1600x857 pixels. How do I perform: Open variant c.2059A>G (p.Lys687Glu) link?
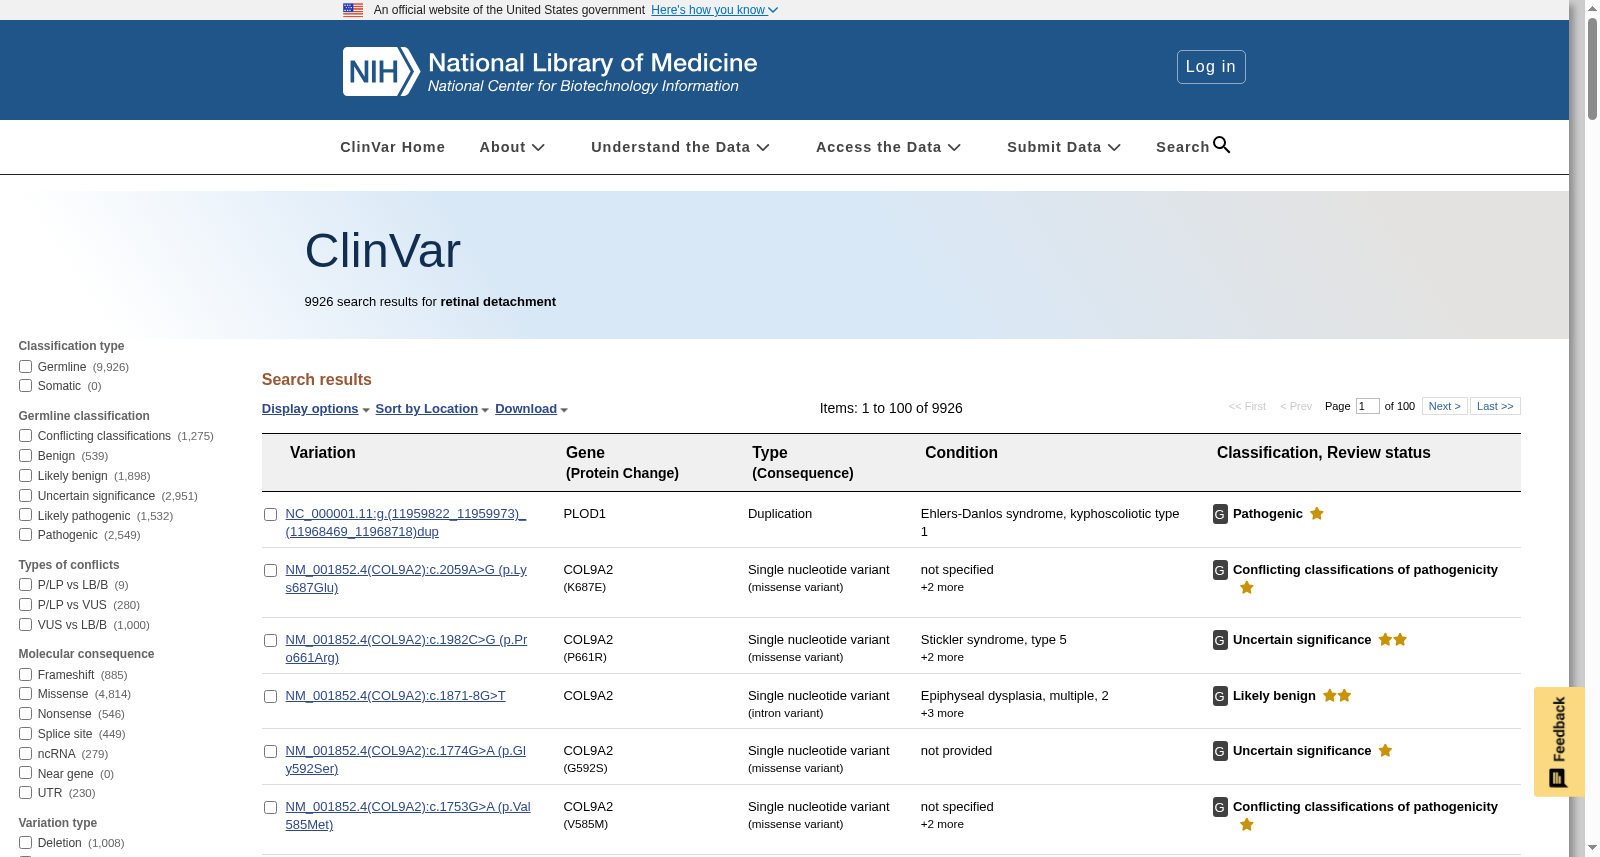(x=406, y=579)
